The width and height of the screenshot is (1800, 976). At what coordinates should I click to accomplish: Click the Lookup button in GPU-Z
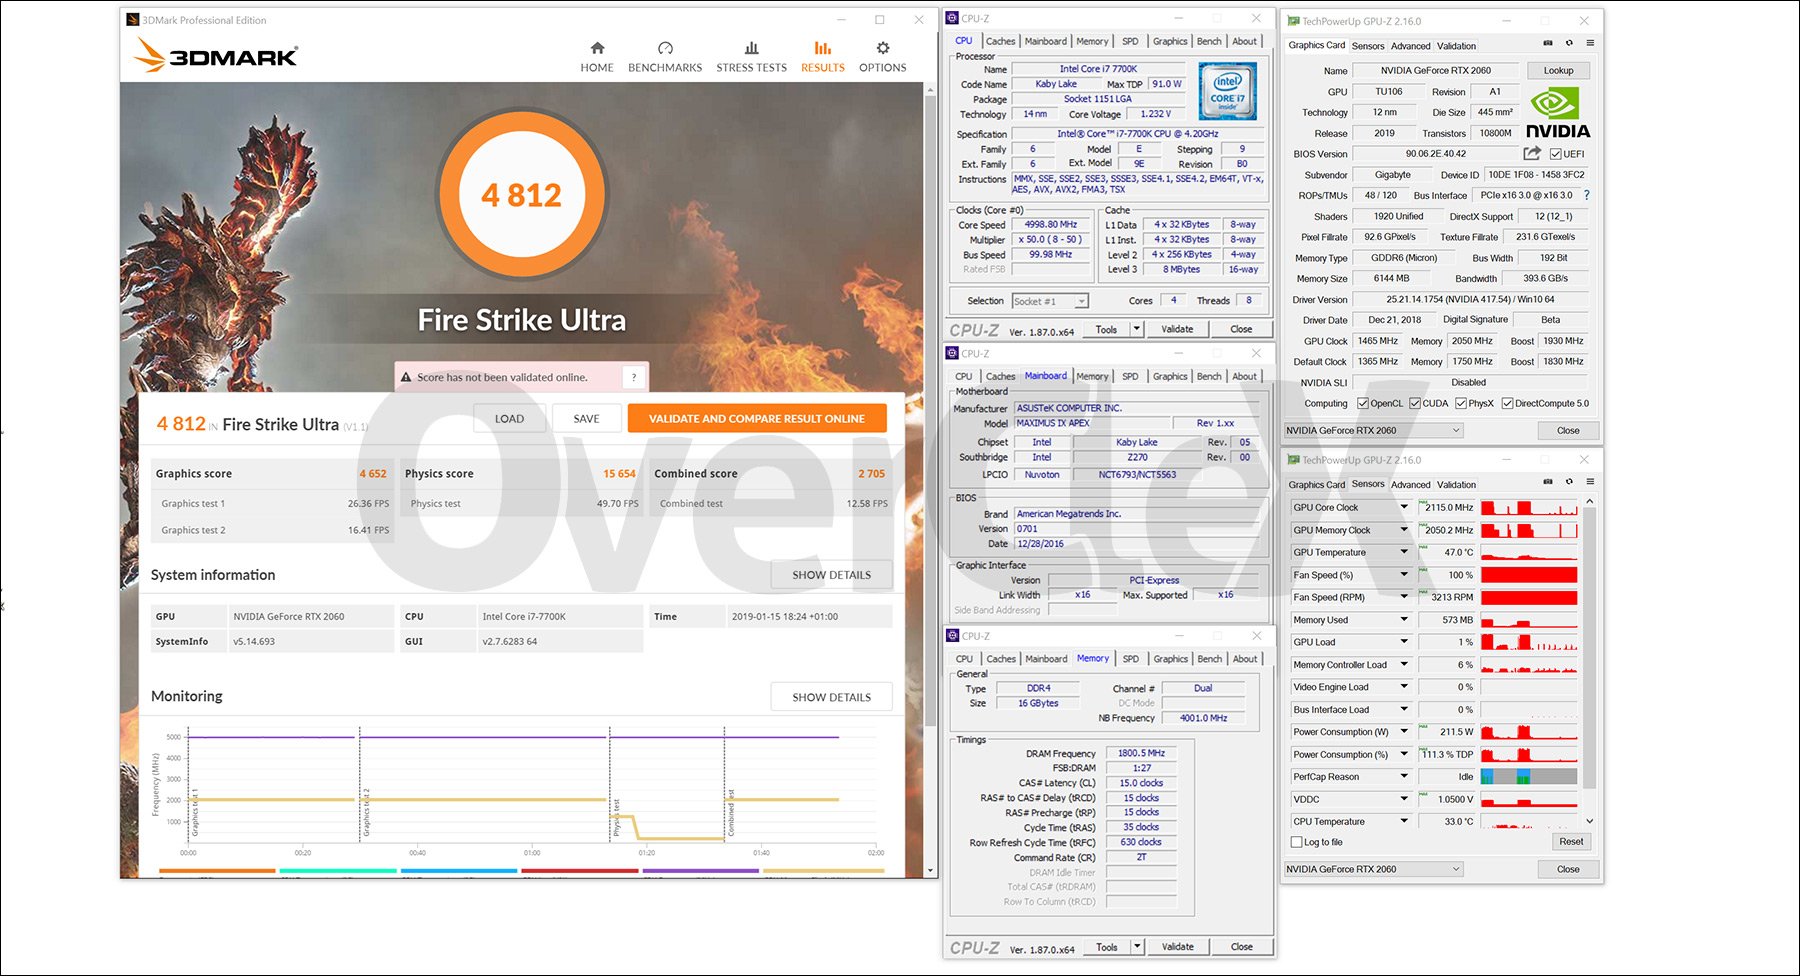(1558, 71)
